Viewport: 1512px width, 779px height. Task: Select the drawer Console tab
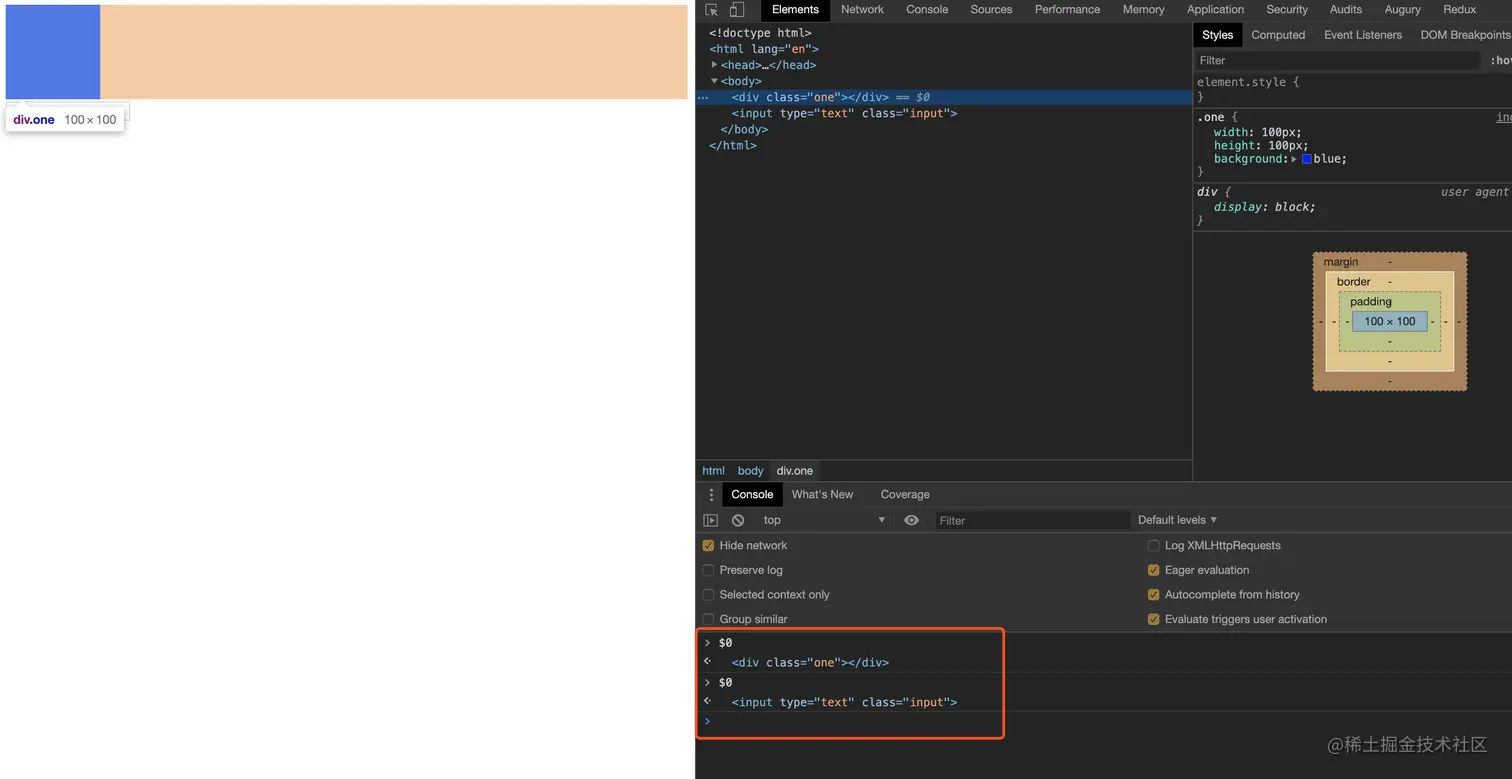pyautogui.click(x=752, y=495)
